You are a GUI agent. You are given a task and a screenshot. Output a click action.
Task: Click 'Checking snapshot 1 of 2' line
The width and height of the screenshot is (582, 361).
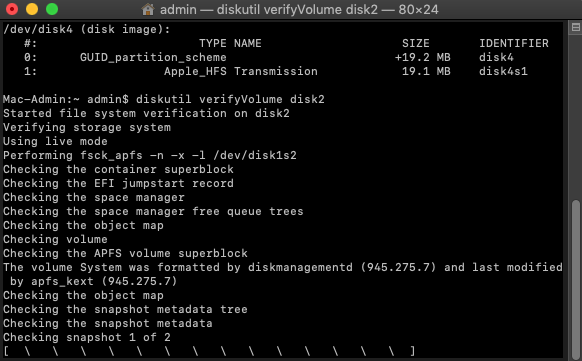point(87,337)
